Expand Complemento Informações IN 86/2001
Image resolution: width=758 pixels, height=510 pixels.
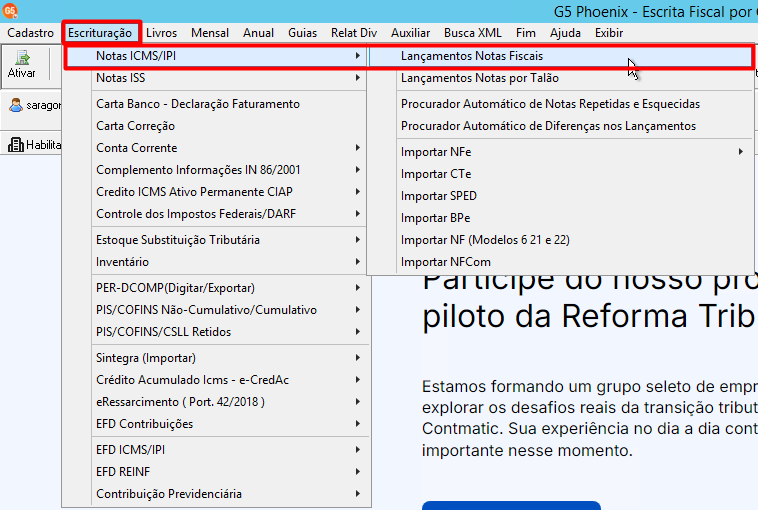(216, 170)
